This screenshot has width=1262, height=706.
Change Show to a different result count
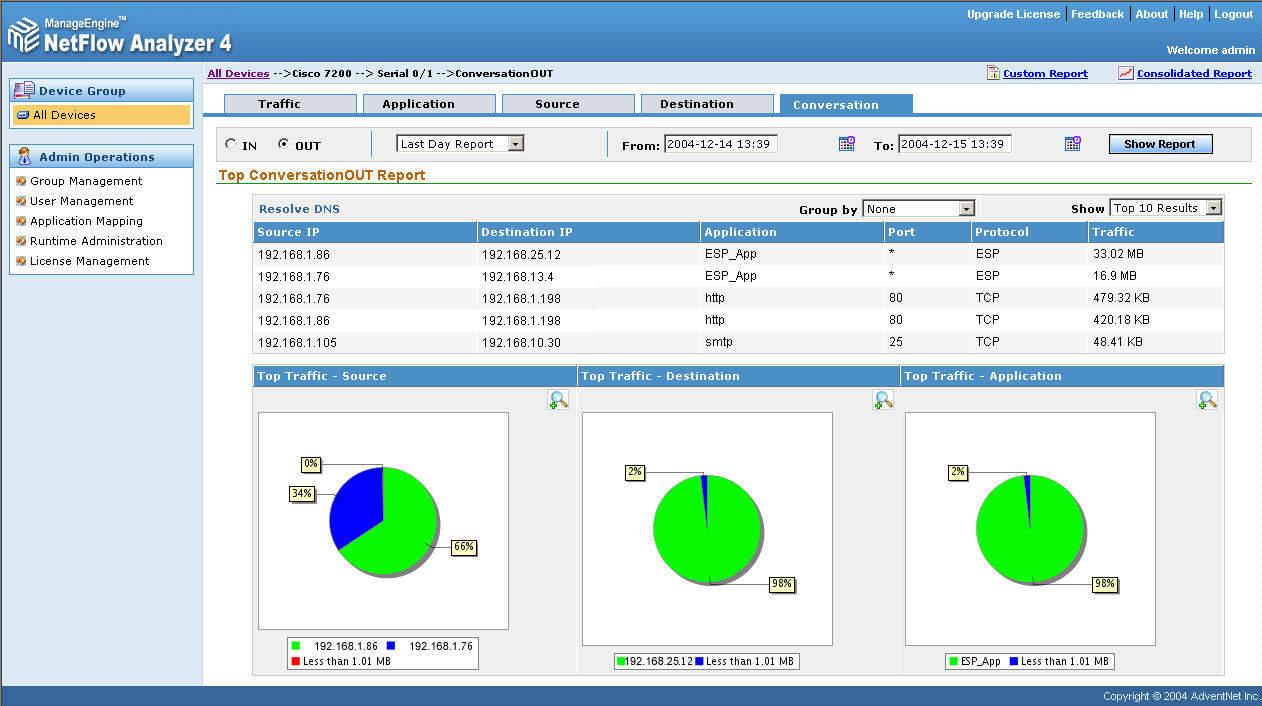[x=1215, y=207]
